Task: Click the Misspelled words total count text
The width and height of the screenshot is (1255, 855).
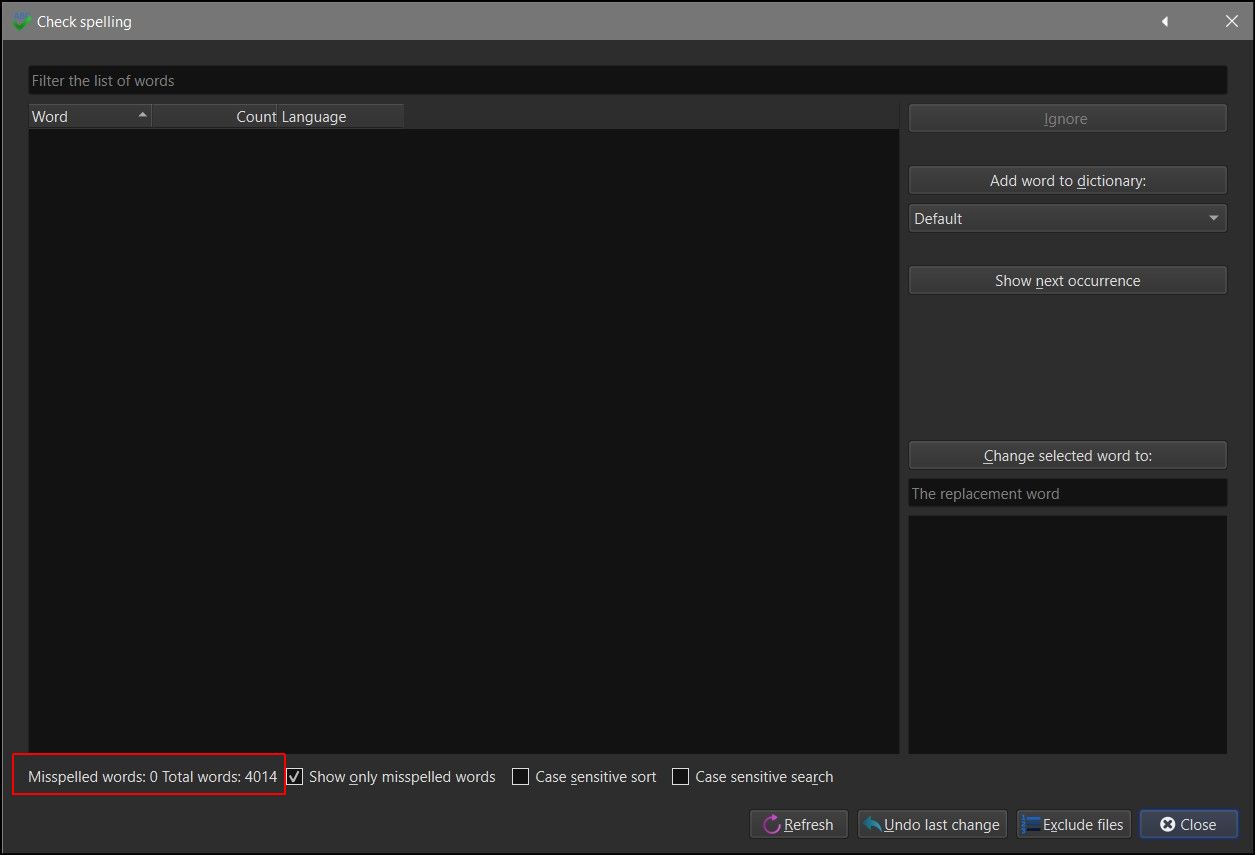Action: [x=153, y=776]
